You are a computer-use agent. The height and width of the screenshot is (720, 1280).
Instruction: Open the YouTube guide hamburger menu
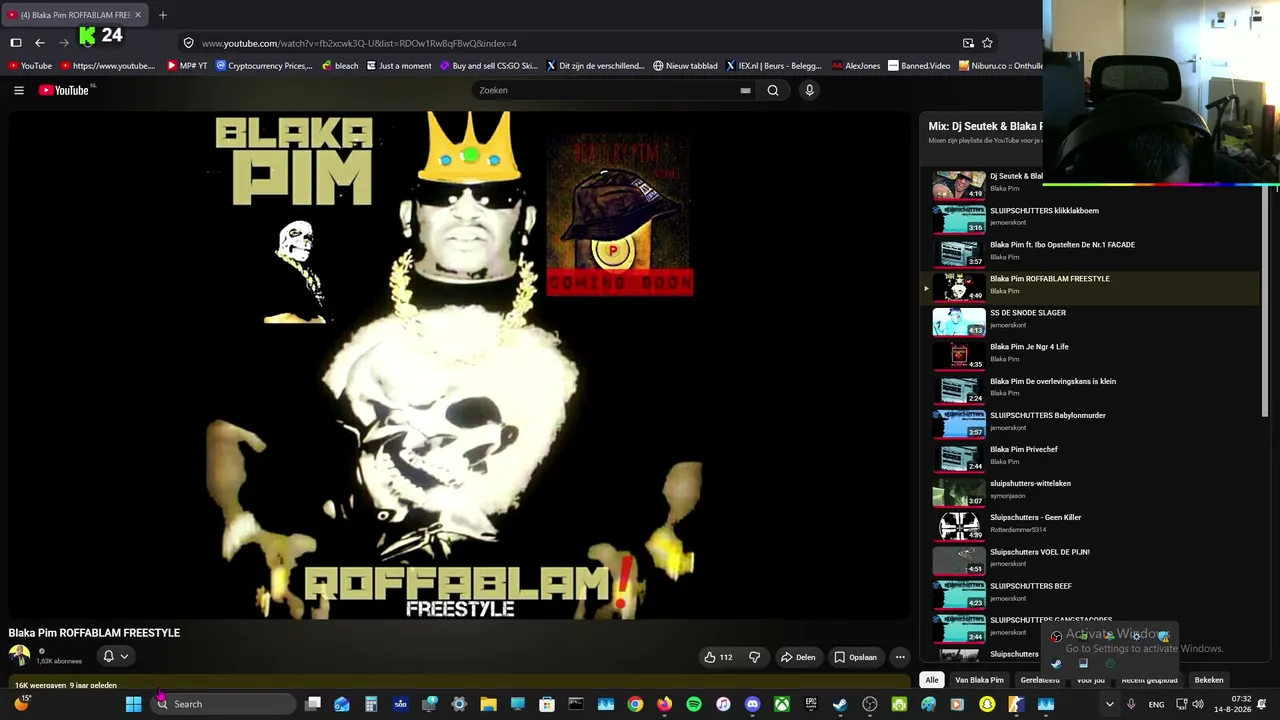pyautogui.click(x=19, y=90)
